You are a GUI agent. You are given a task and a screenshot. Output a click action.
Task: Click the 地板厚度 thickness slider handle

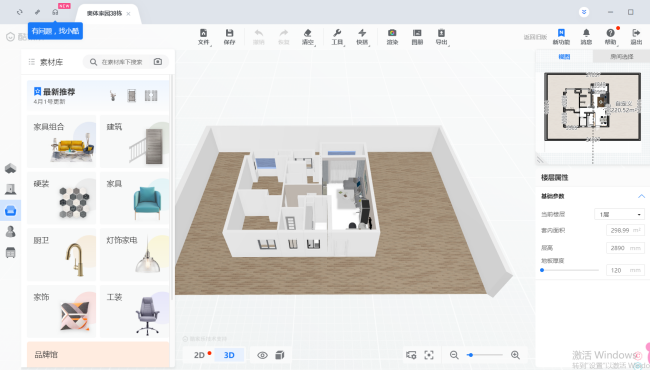click(542, 270)
